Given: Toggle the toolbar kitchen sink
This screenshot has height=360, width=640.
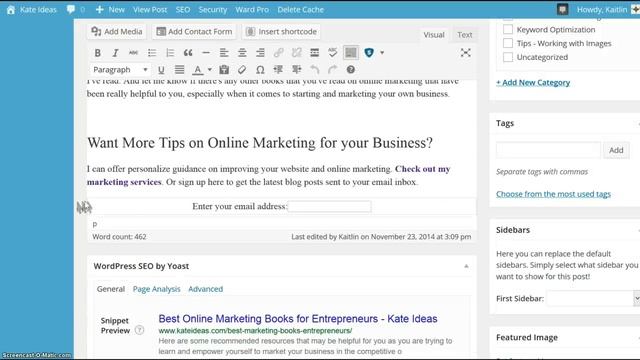Looking at the screenshot, I should point(351,53).
